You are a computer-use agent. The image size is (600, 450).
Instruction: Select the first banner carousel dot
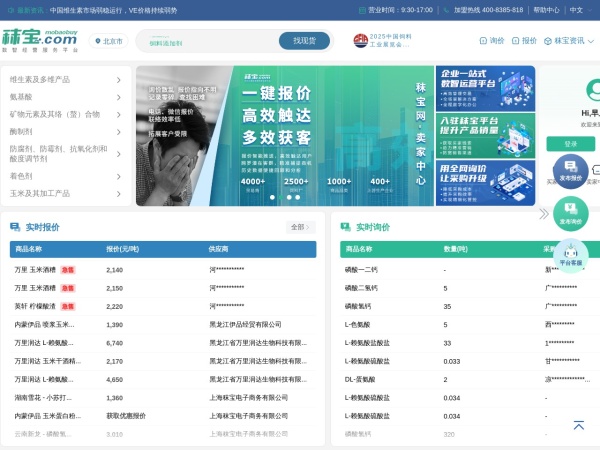click(x=272, y=197)
